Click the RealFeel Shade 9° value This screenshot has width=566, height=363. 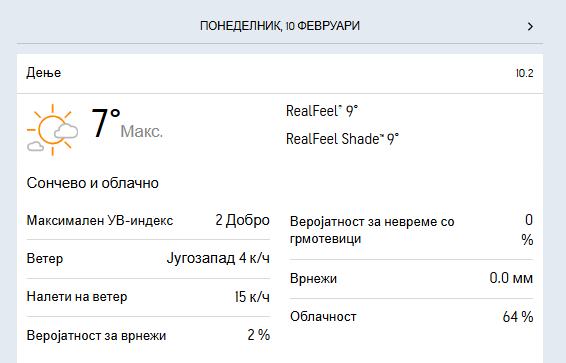tap(342, 139)
